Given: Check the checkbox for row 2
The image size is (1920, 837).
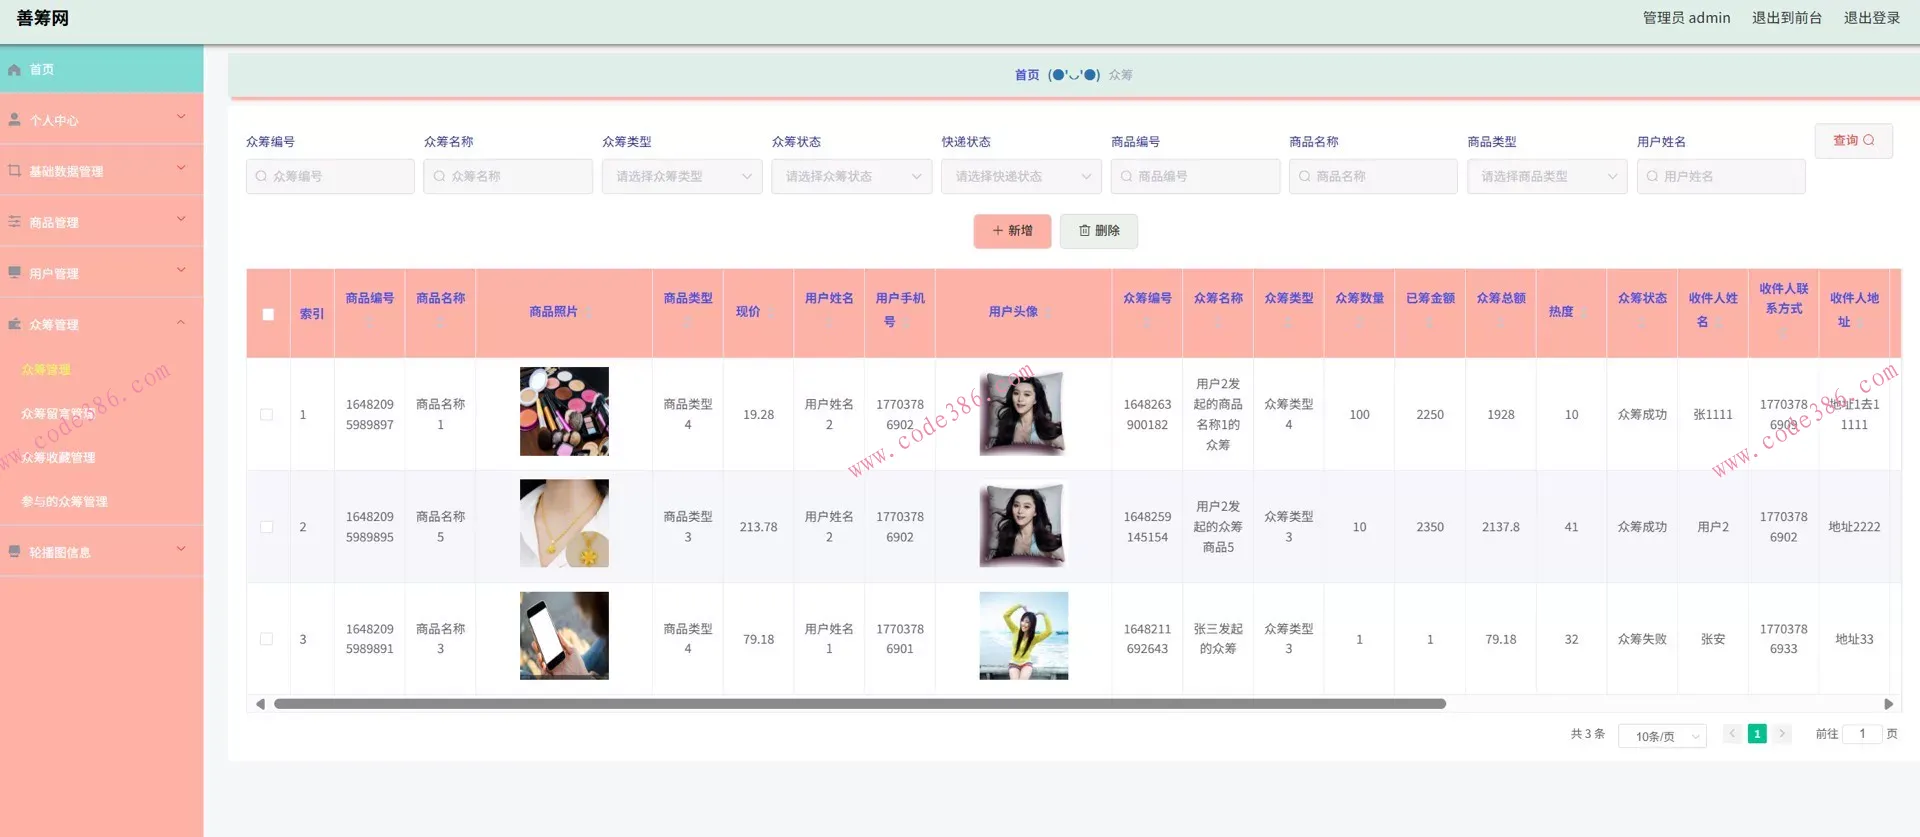Looking at the screenshot, I should [266, 527].
